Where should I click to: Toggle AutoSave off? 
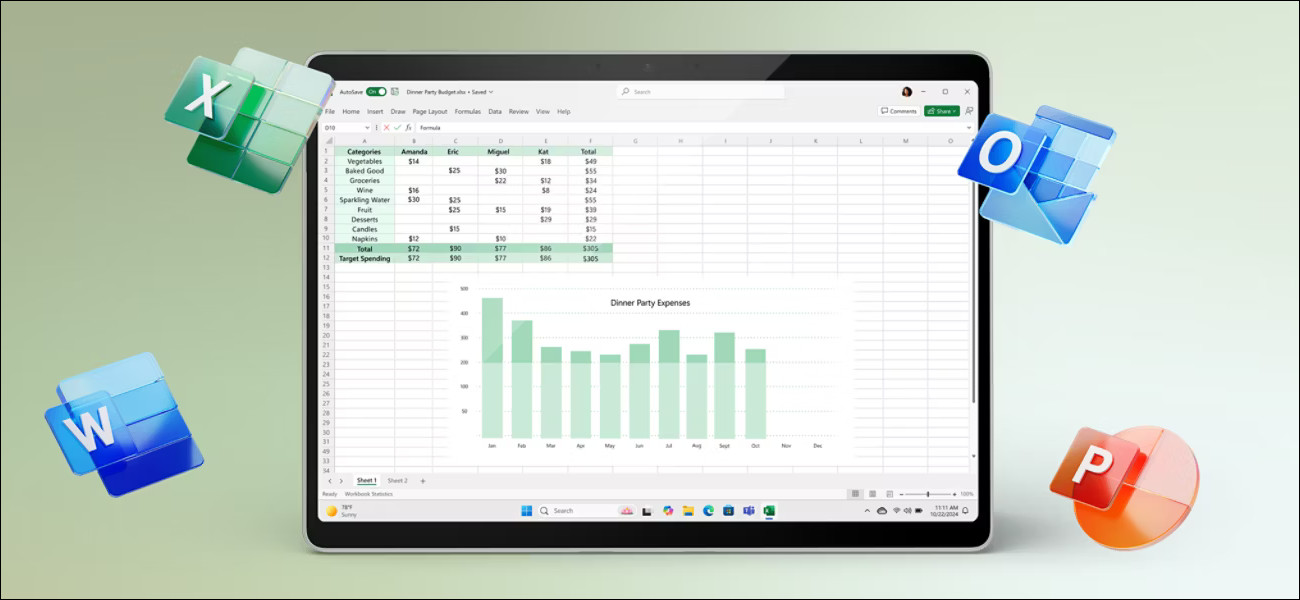375,92
